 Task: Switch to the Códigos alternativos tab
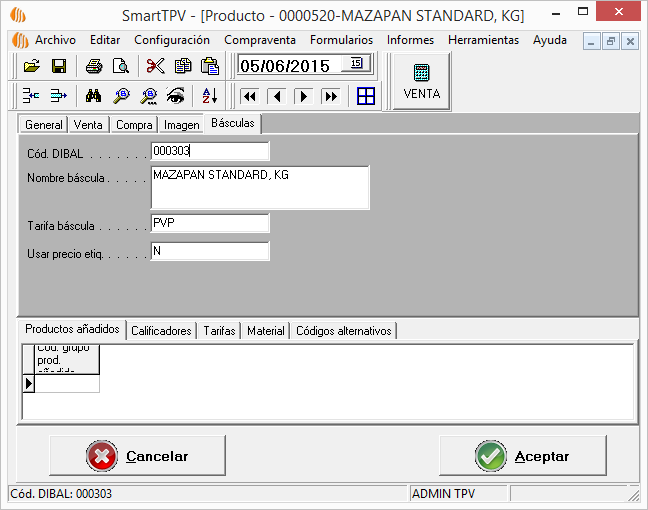coord(343,331)
